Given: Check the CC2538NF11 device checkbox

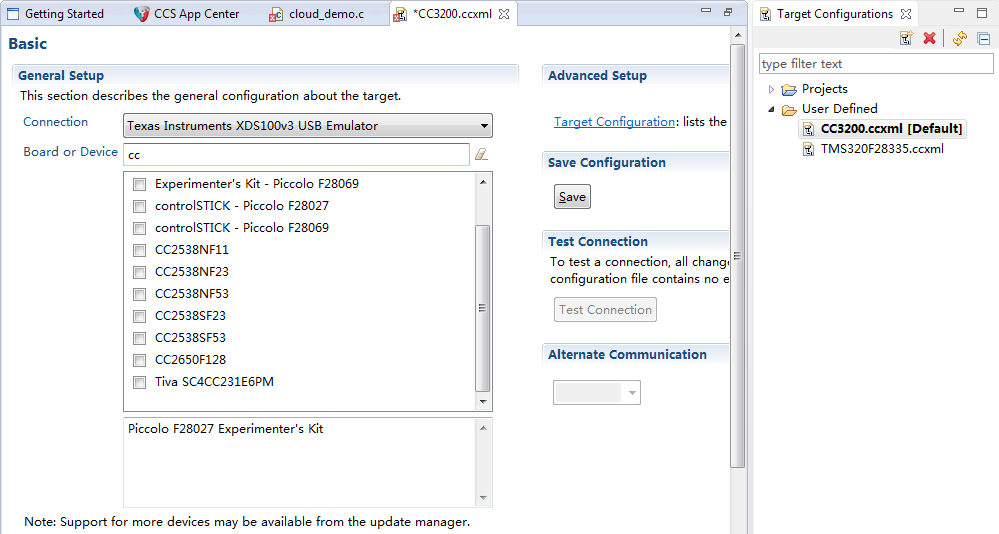Looking at the screenshot, I should [x=140, y=250].
